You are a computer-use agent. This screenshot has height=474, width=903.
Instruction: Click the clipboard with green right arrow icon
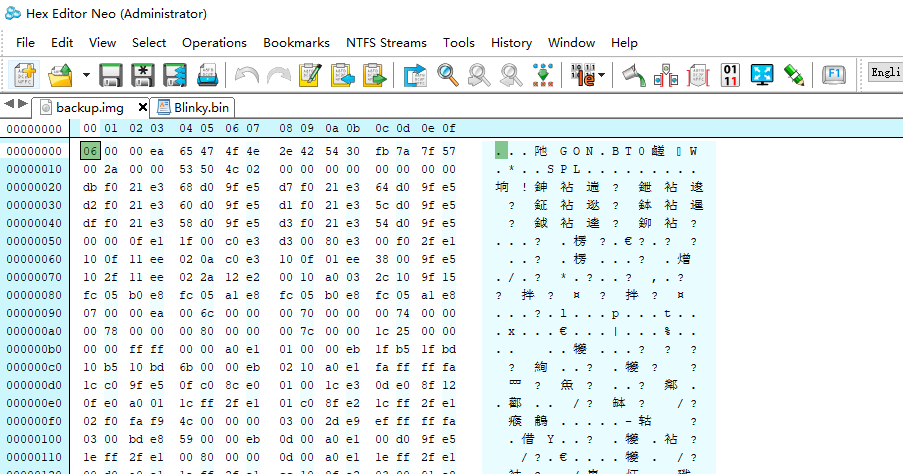[374, 75]
